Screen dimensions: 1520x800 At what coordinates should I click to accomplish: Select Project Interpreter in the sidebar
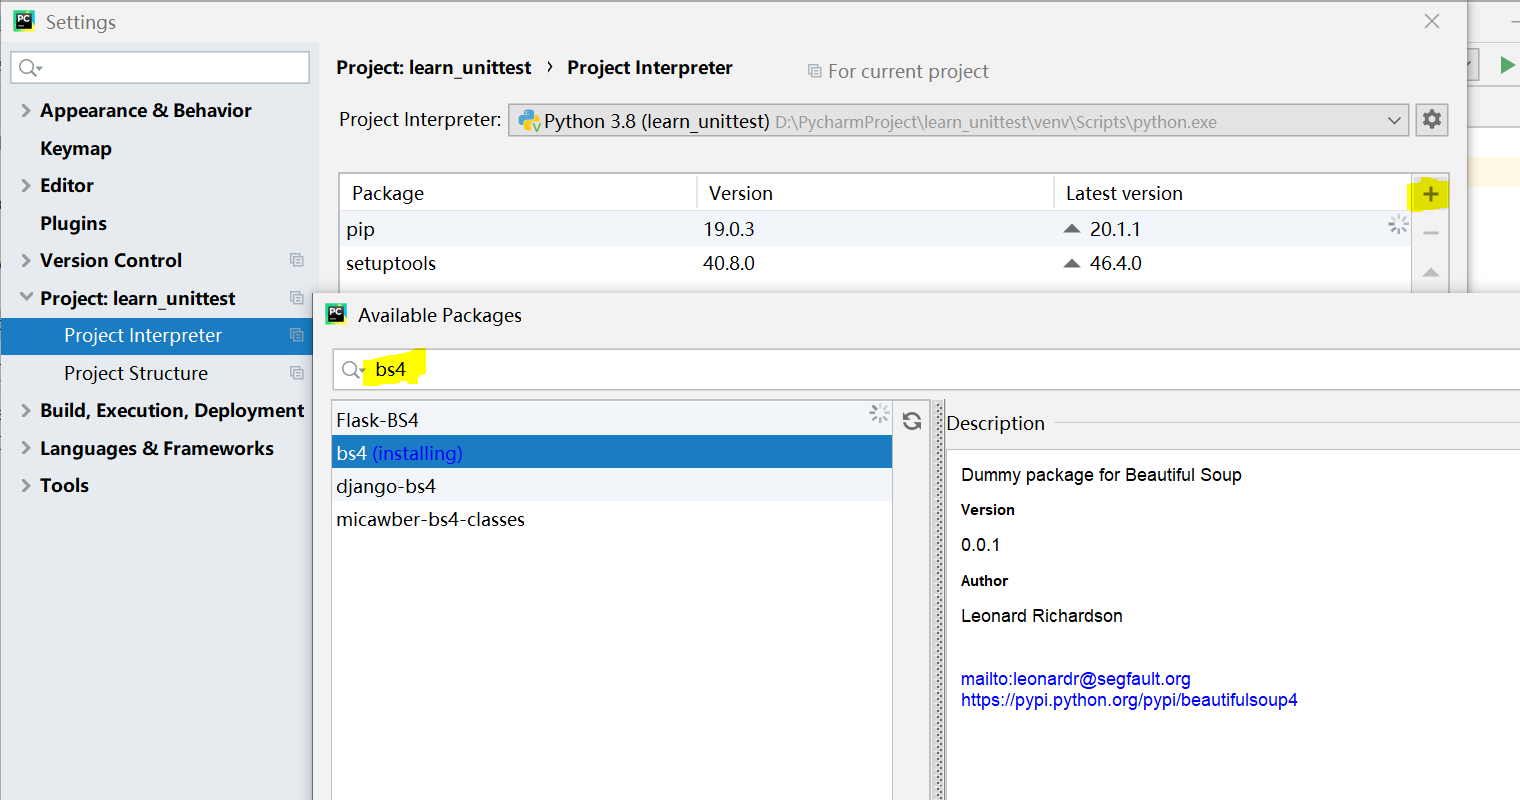click(157, 336)
